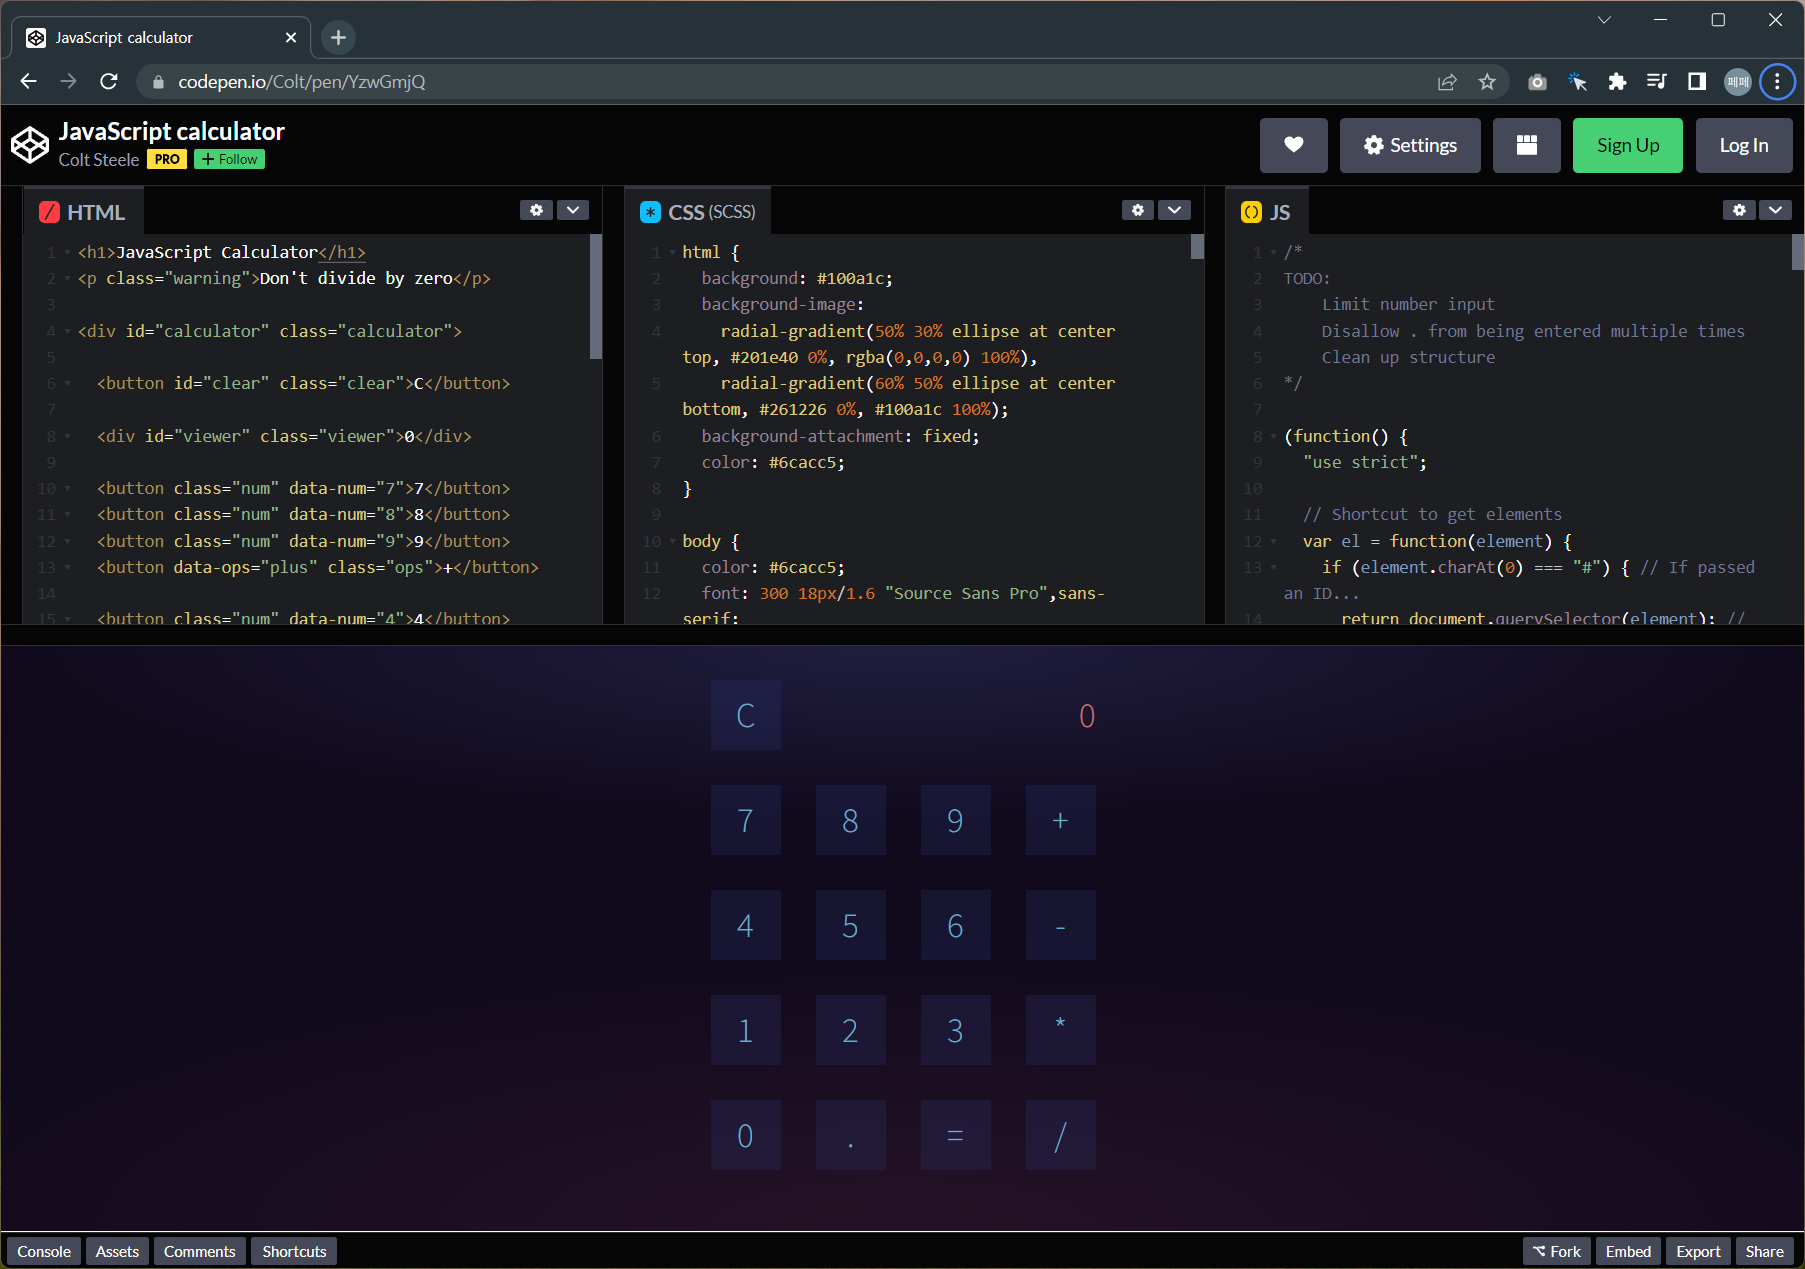The image size is (1805, 1269).
Task: Click calculator digit 7
Action: click(x=745, y=820)
